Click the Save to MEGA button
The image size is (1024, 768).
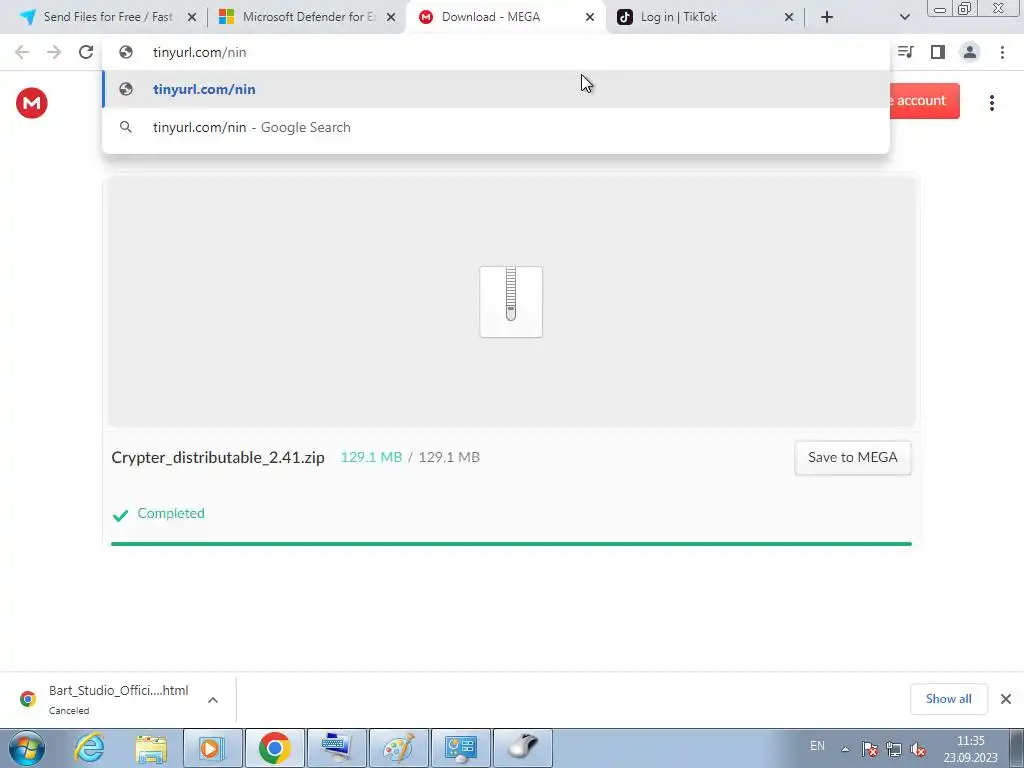click(852, 458)
